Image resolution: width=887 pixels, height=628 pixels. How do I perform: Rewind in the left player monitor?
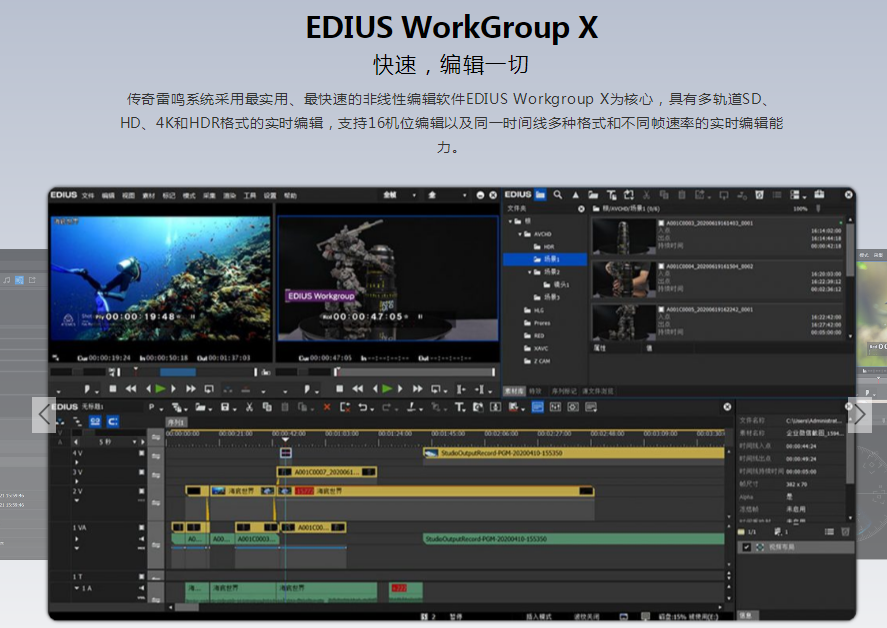pyautogui.click(x=131, y=389)
